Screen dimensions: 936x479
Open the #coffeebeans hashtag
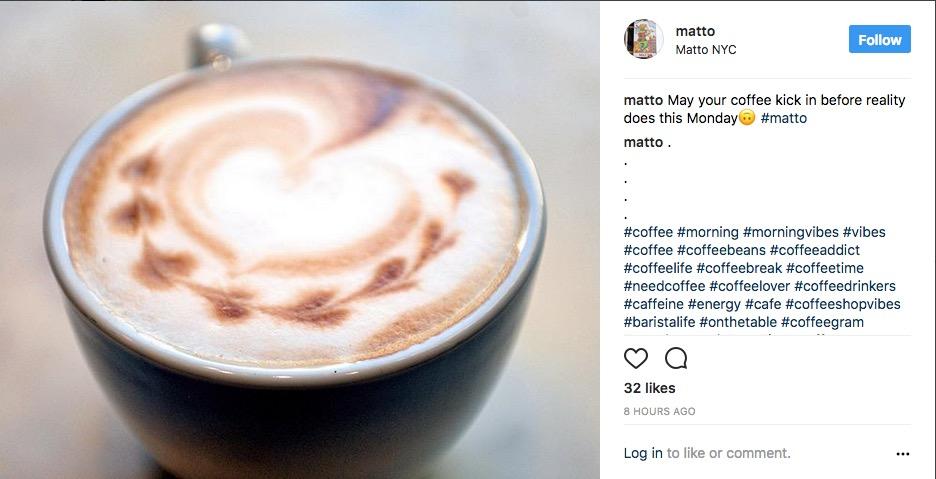tap(721, 250)
